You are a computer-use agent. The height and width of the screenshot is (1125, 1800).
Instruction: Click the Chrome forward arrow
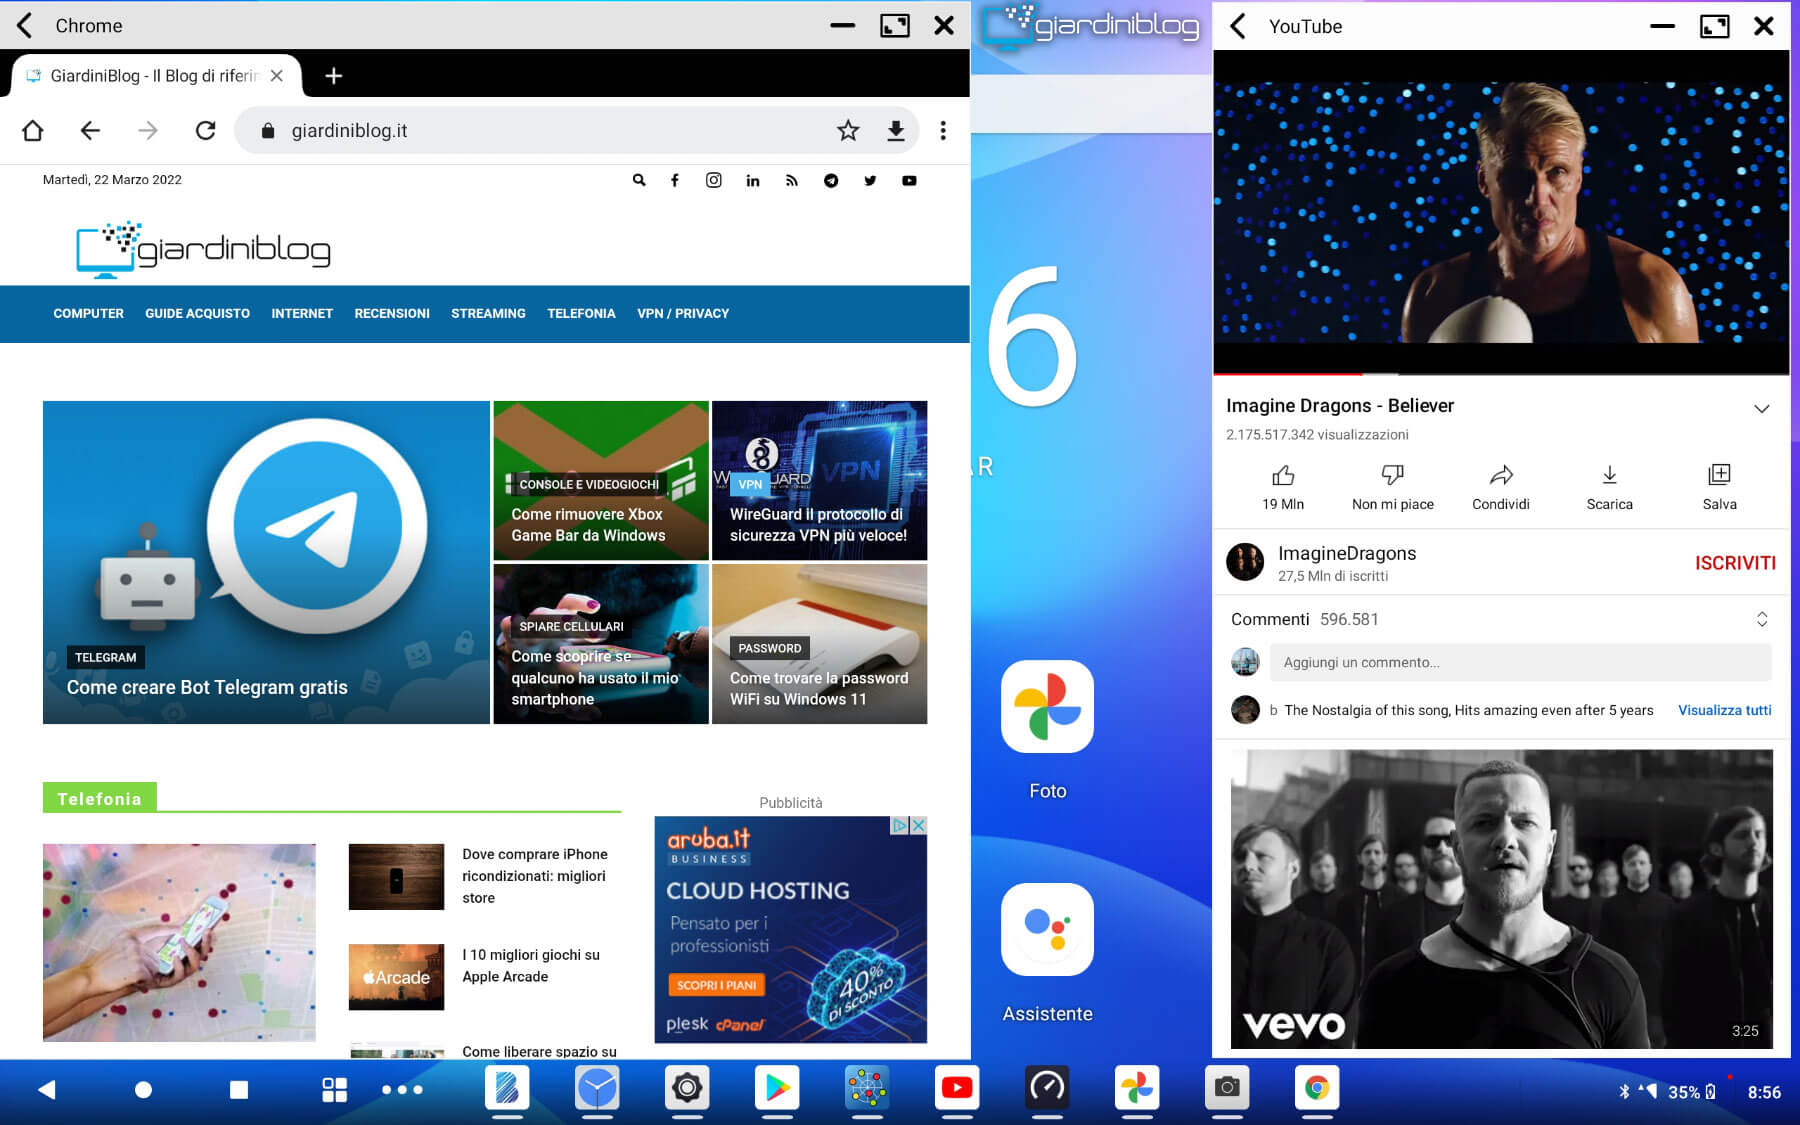148,131
